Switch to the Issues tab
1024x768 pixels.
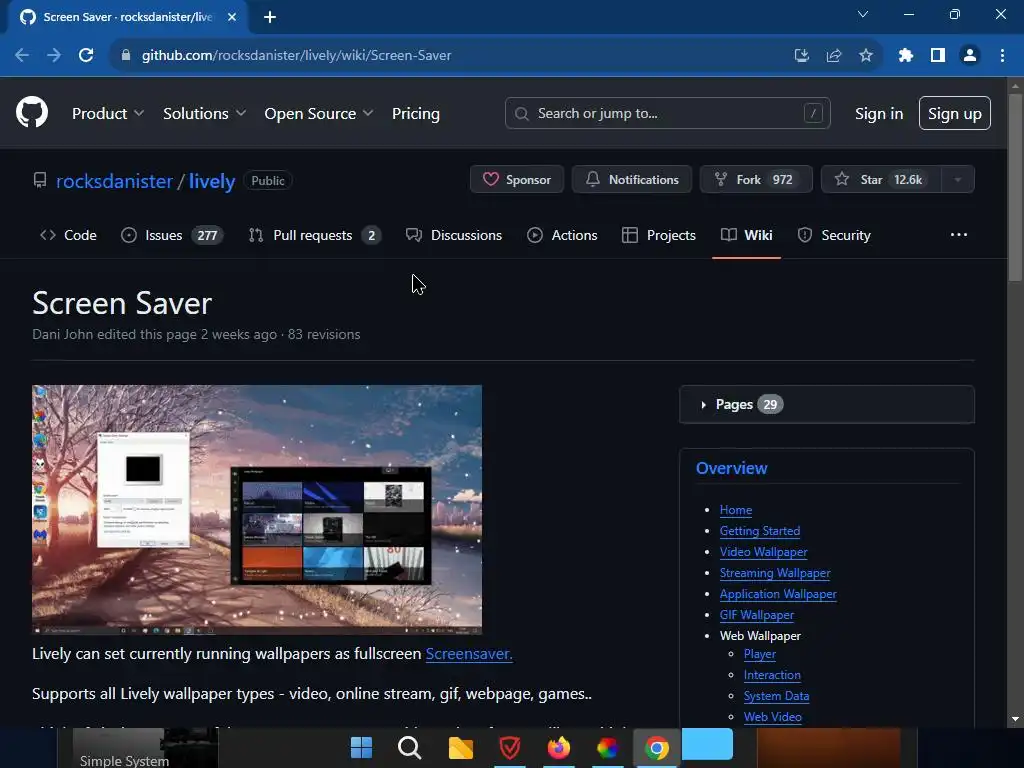[x=172, y=235]
